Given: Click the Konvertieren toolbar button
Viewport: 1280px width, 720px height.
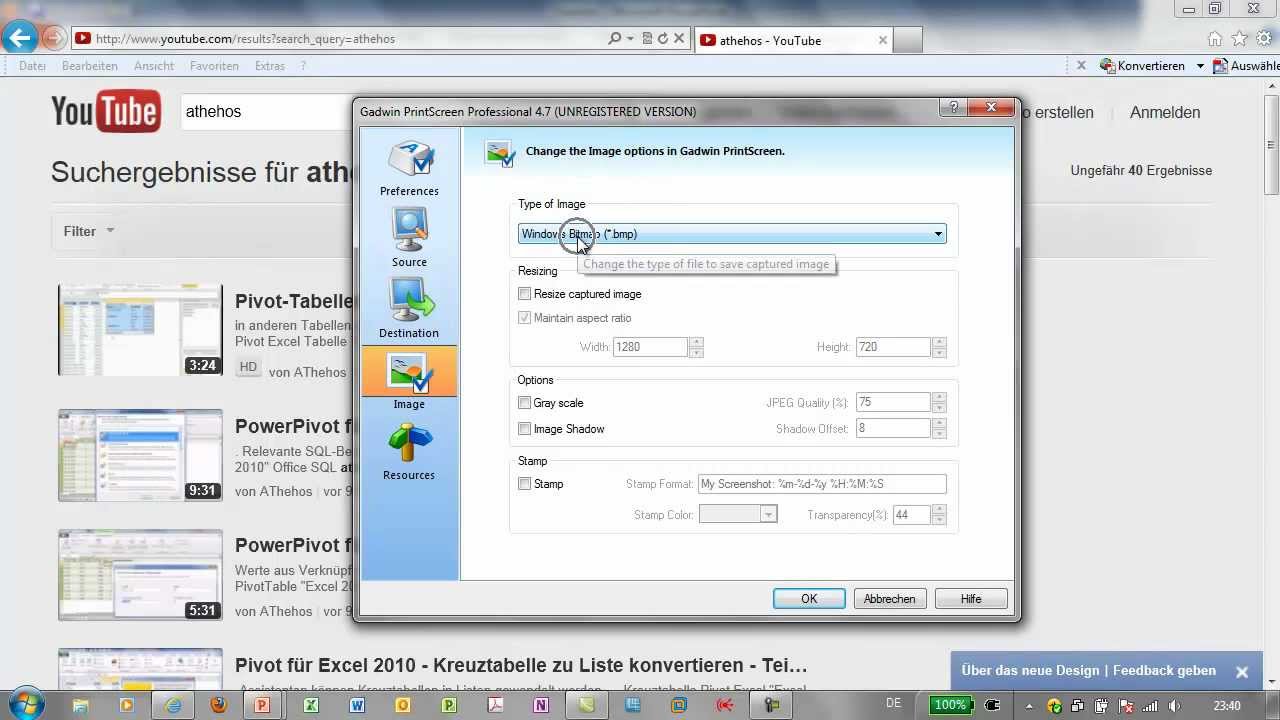Looking at the screenshot, I should point(1143,66).
